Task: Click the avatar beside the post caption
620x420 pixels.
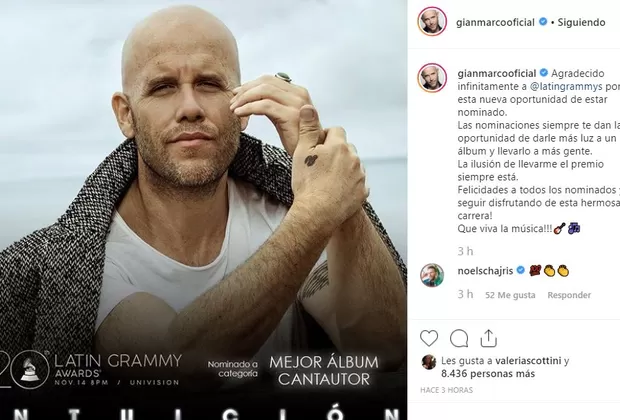Action: [432, 78]
